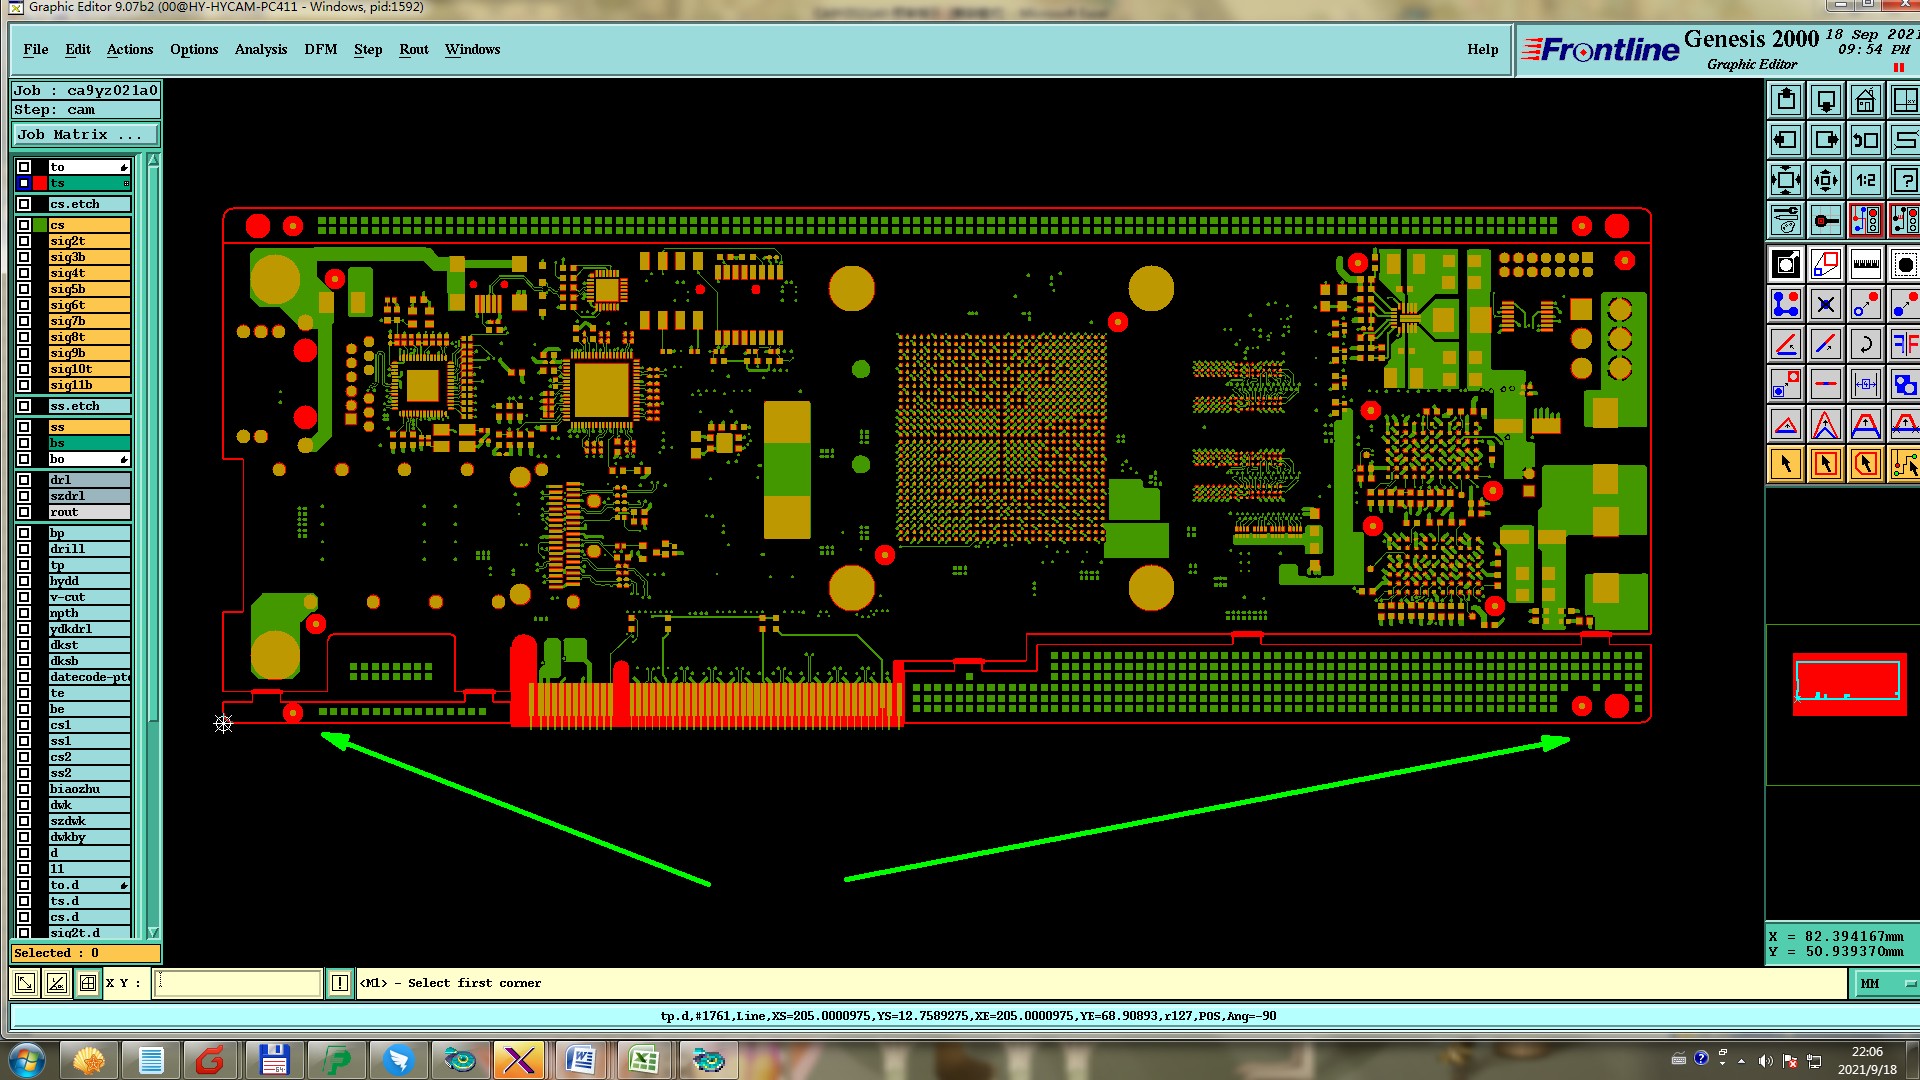This screenshot has height=1080, width=1920.
Task: Click the red color swatch of layer ts
Action: [x=40, y=183]
